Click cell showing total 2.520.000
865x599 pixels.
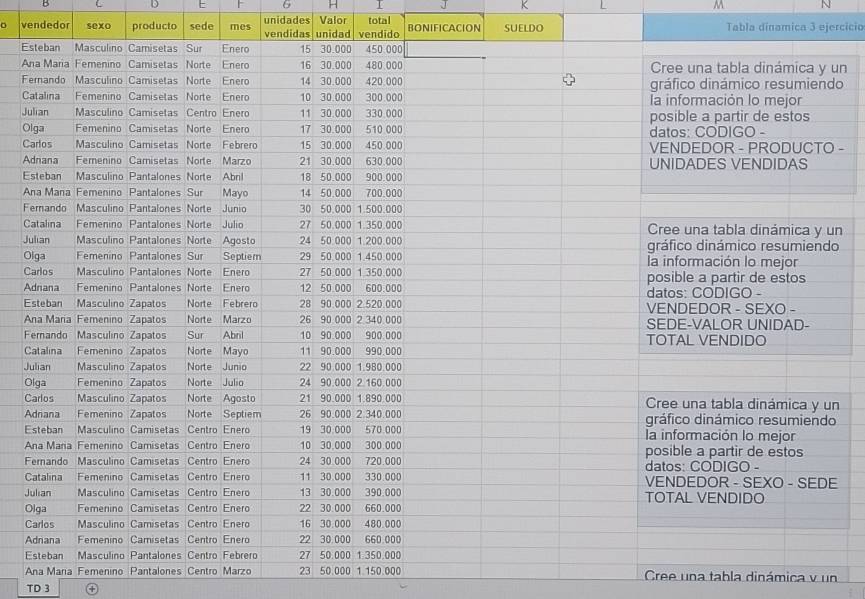point(379,304)
